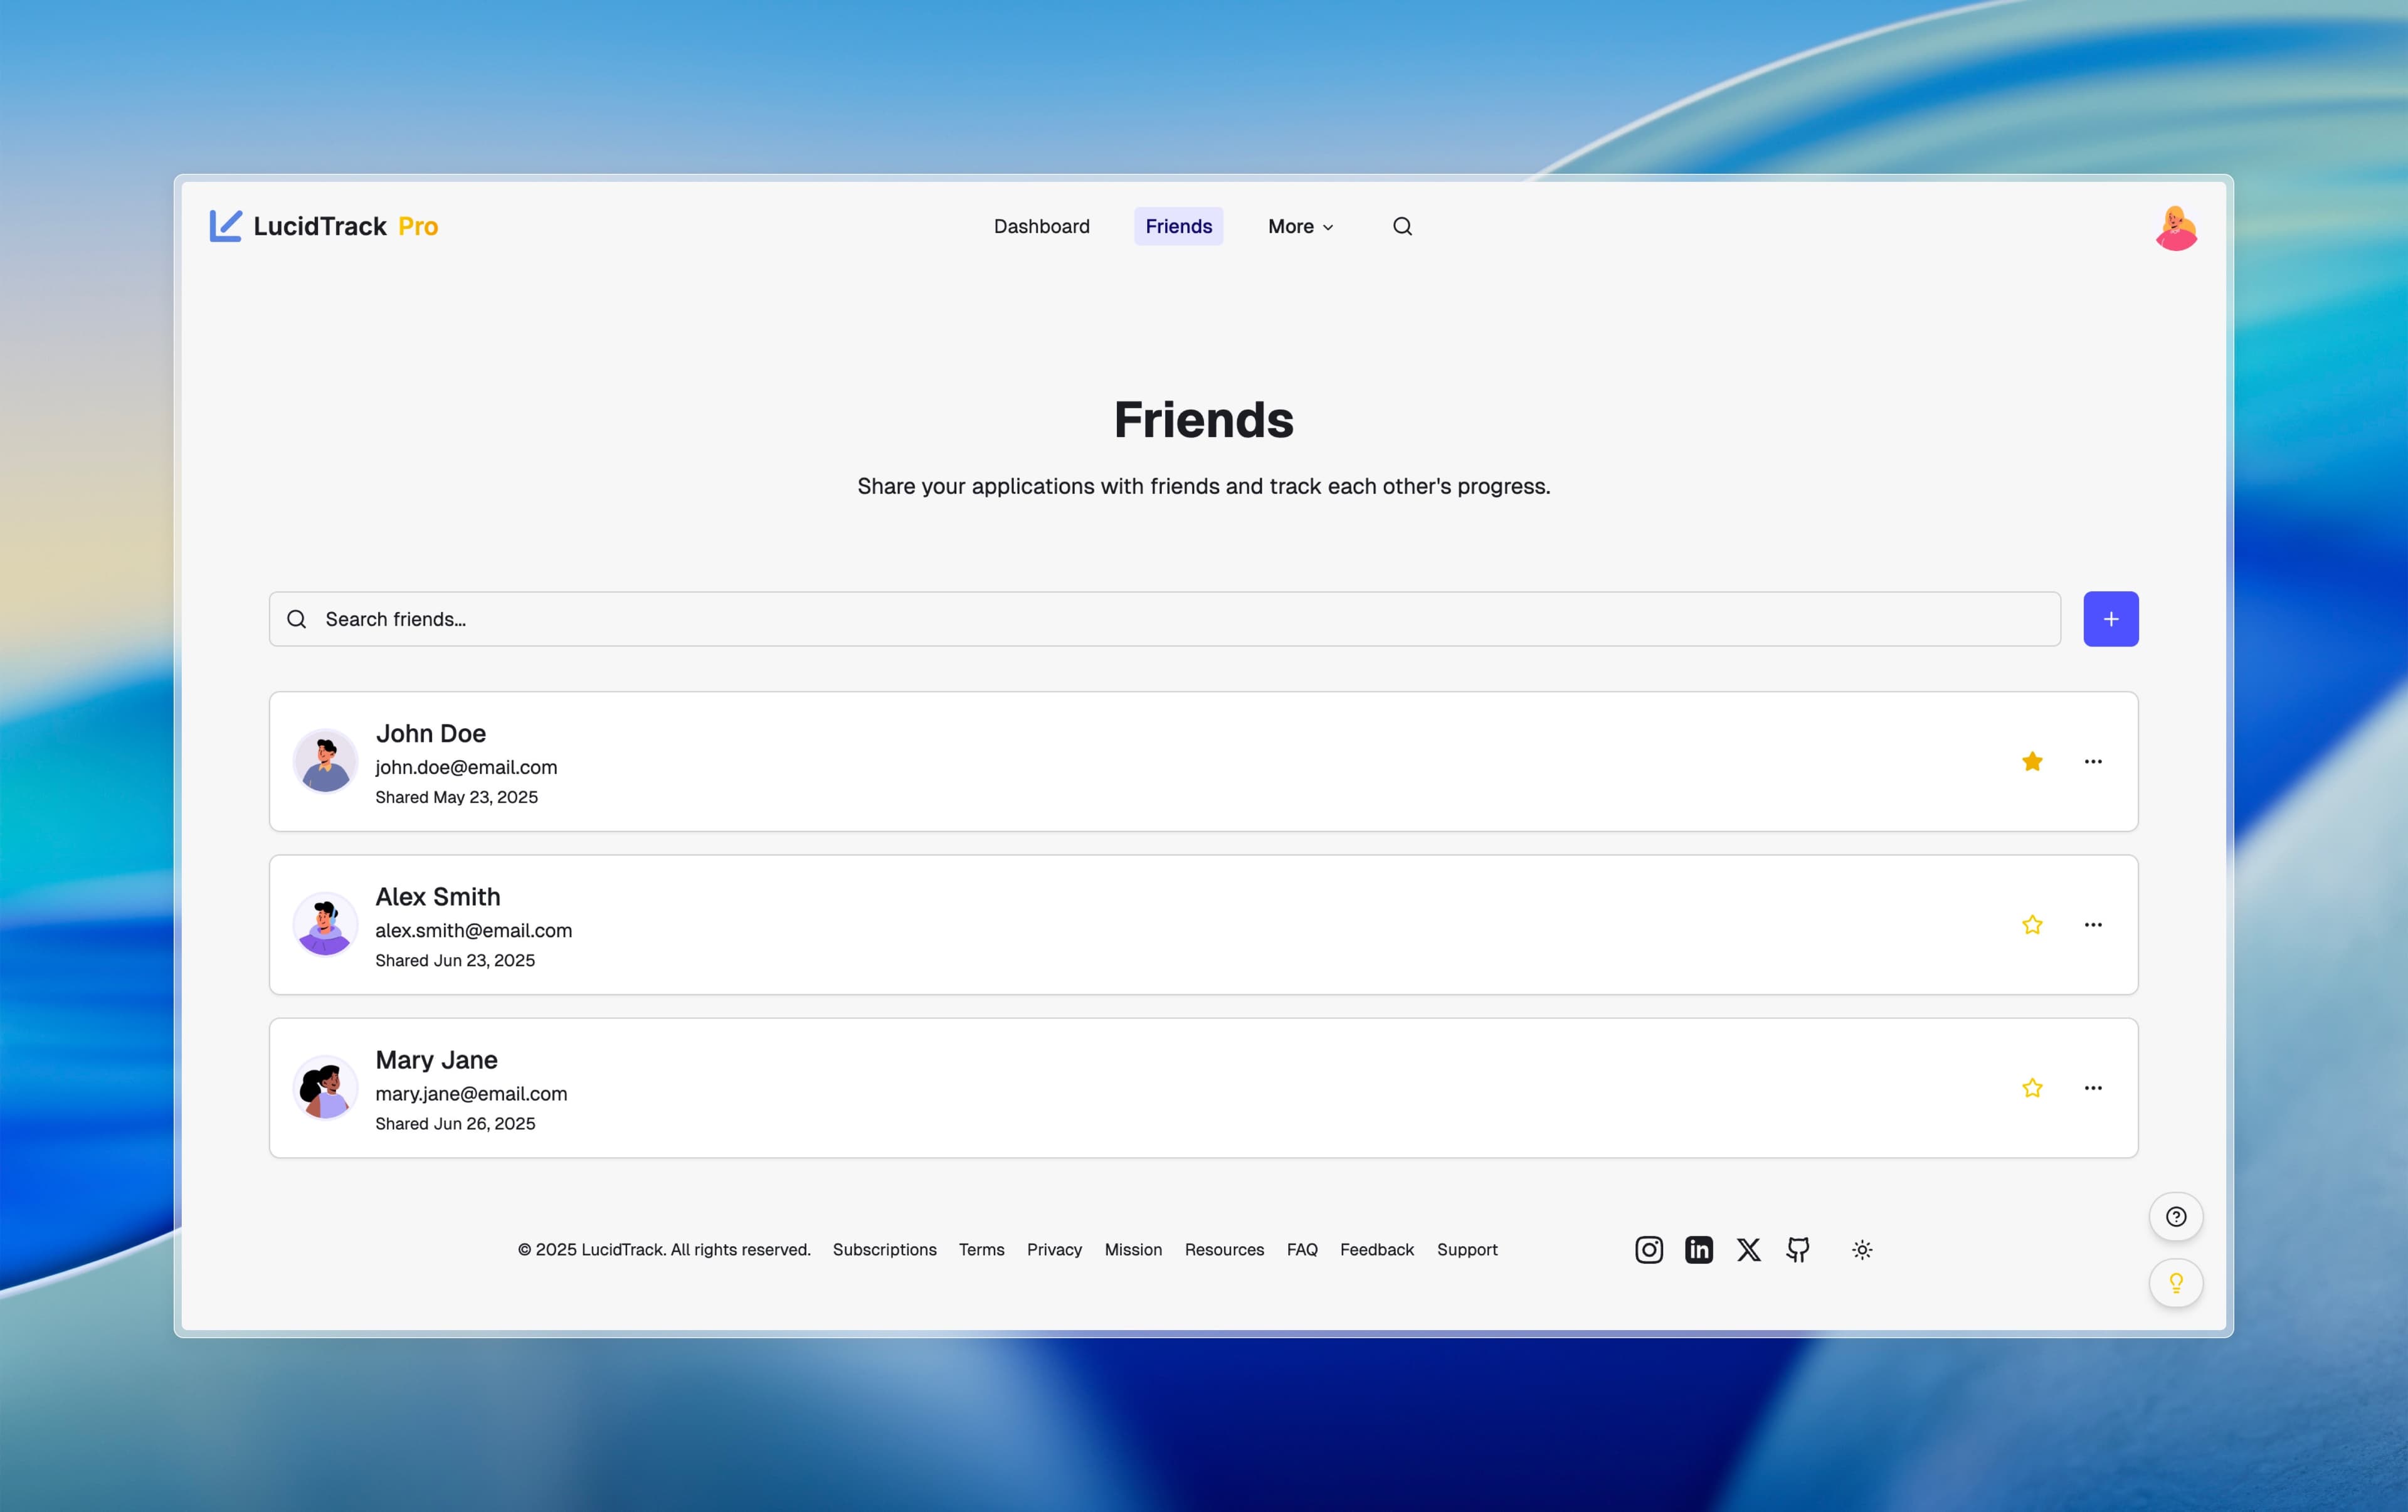Favorite Alex Smith by clicking his star
The image size is (2408, 1512).
pyautogui.click(x=2032, y=924)
